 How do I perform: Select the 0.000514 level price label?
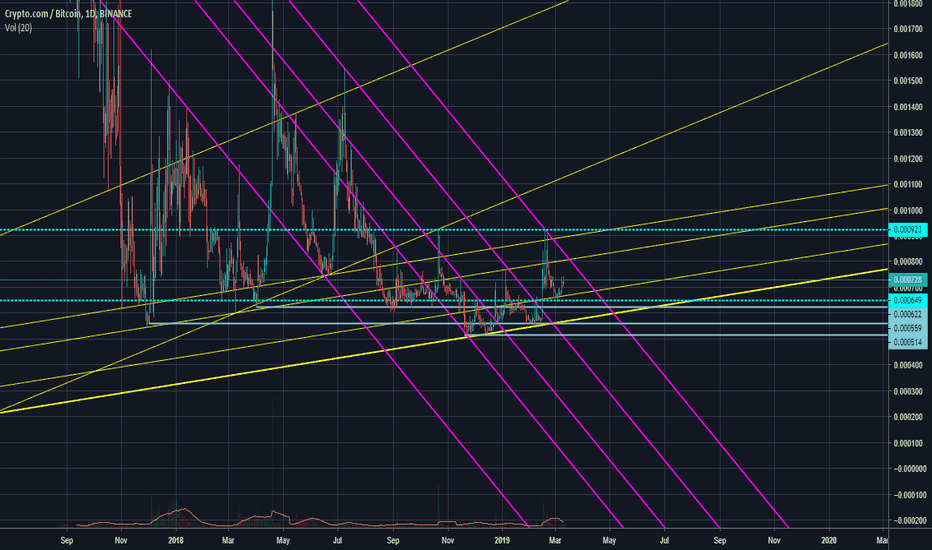point(908,342)
